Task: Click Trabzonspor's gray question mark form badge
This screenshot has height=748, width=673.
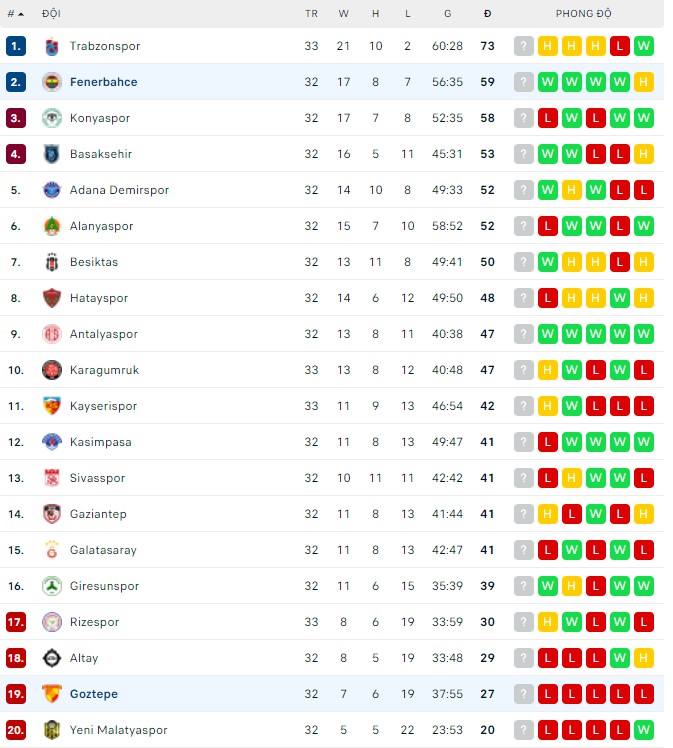Action: (524, 46)
